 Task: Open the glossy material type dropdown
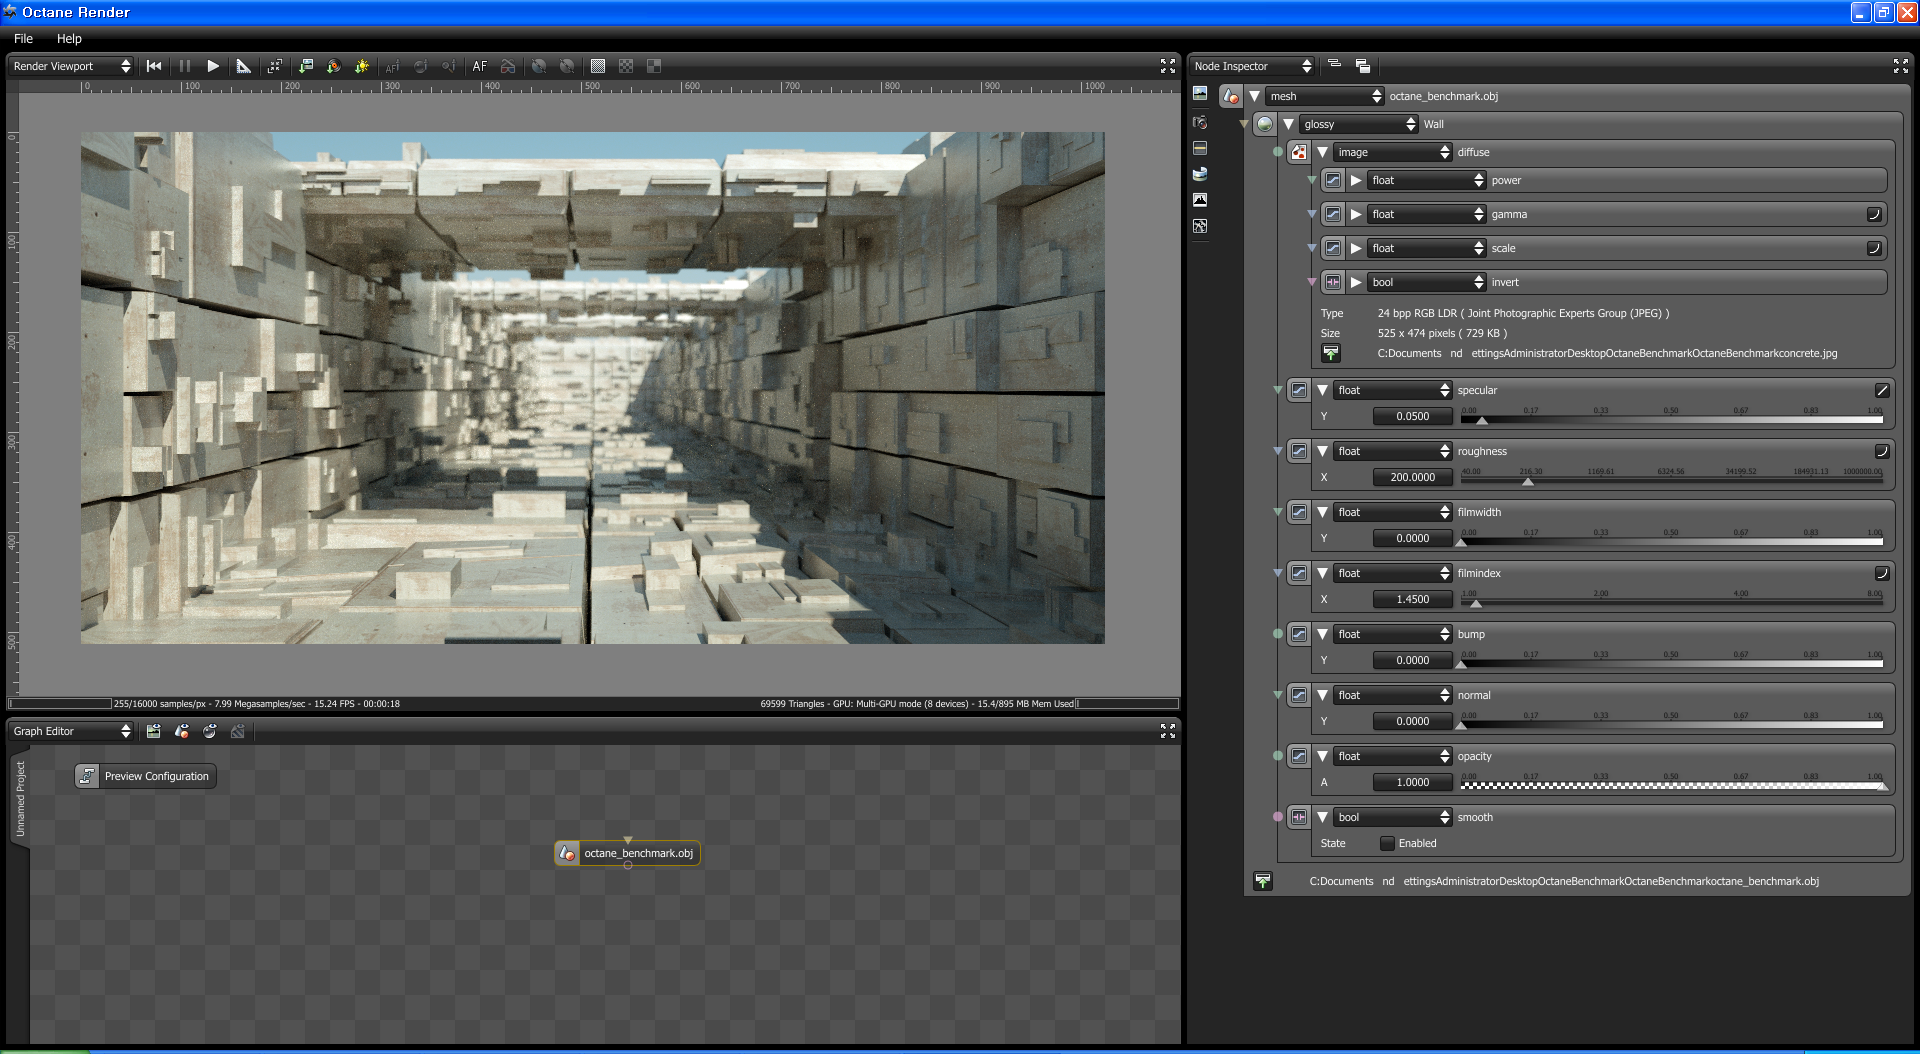(x=1359, y=124)
